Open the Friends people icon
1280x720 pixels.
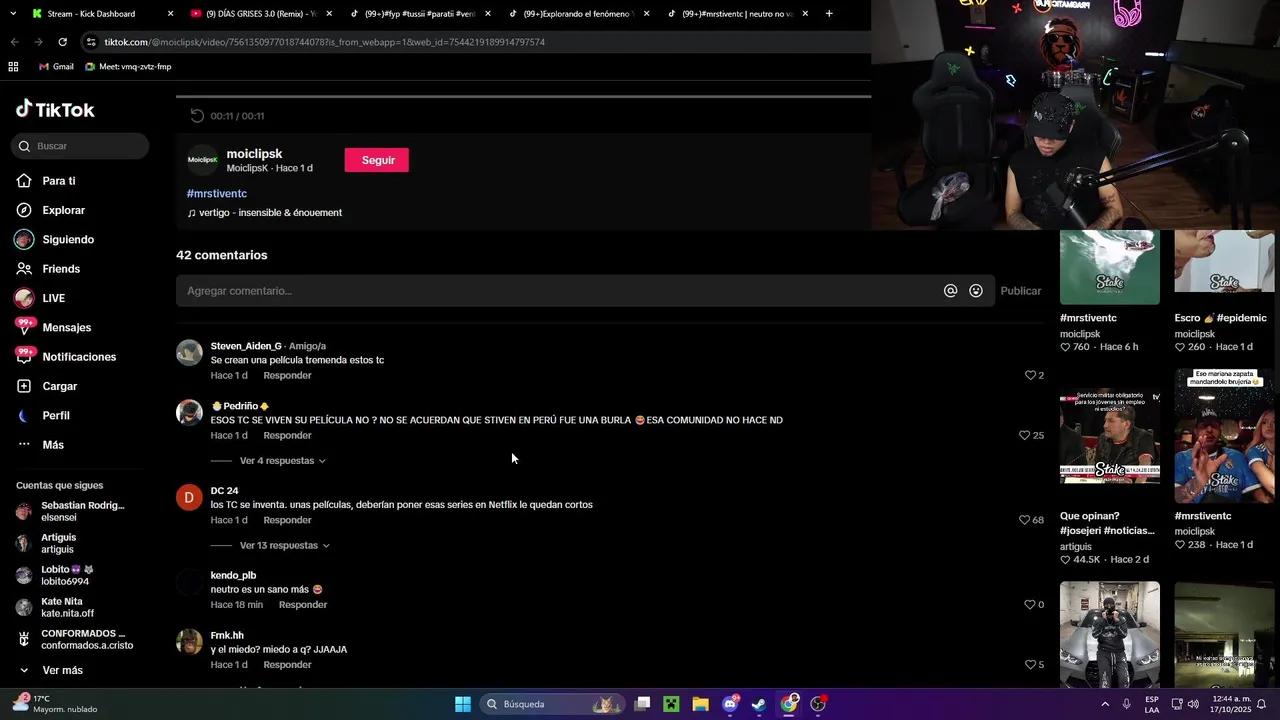tap(24, 269)
